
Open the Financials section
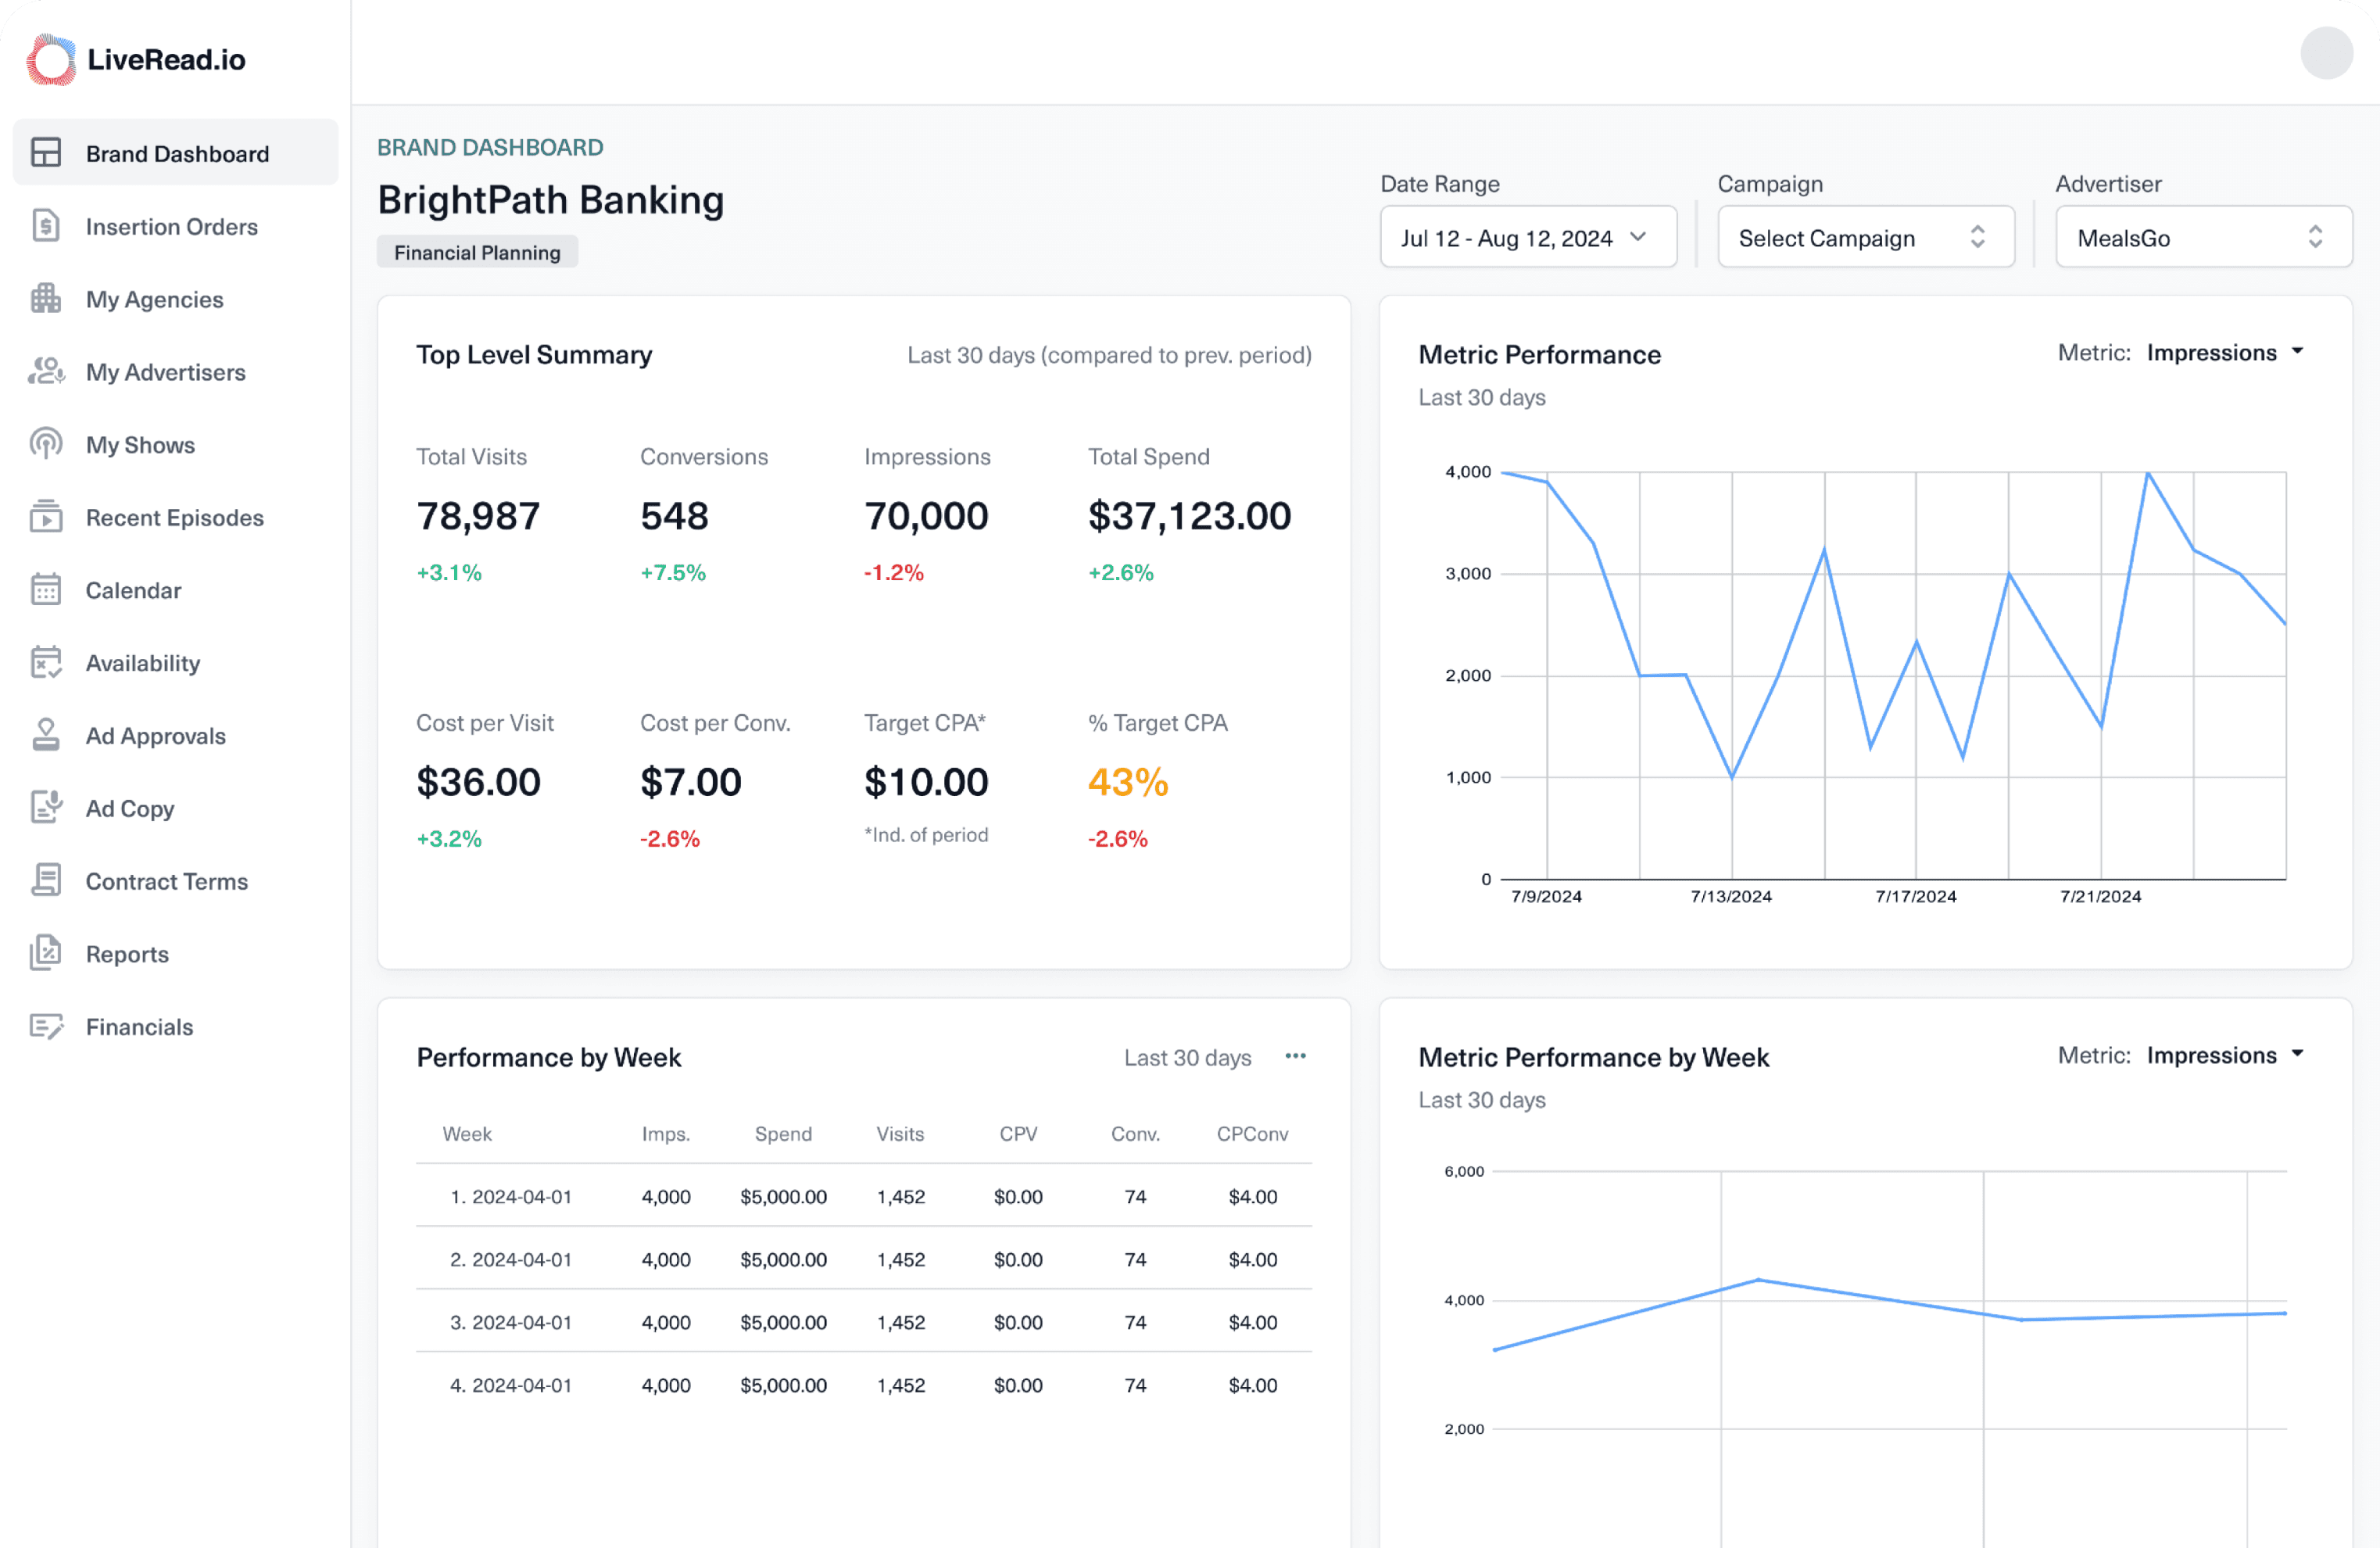[x=139, y=1026]
